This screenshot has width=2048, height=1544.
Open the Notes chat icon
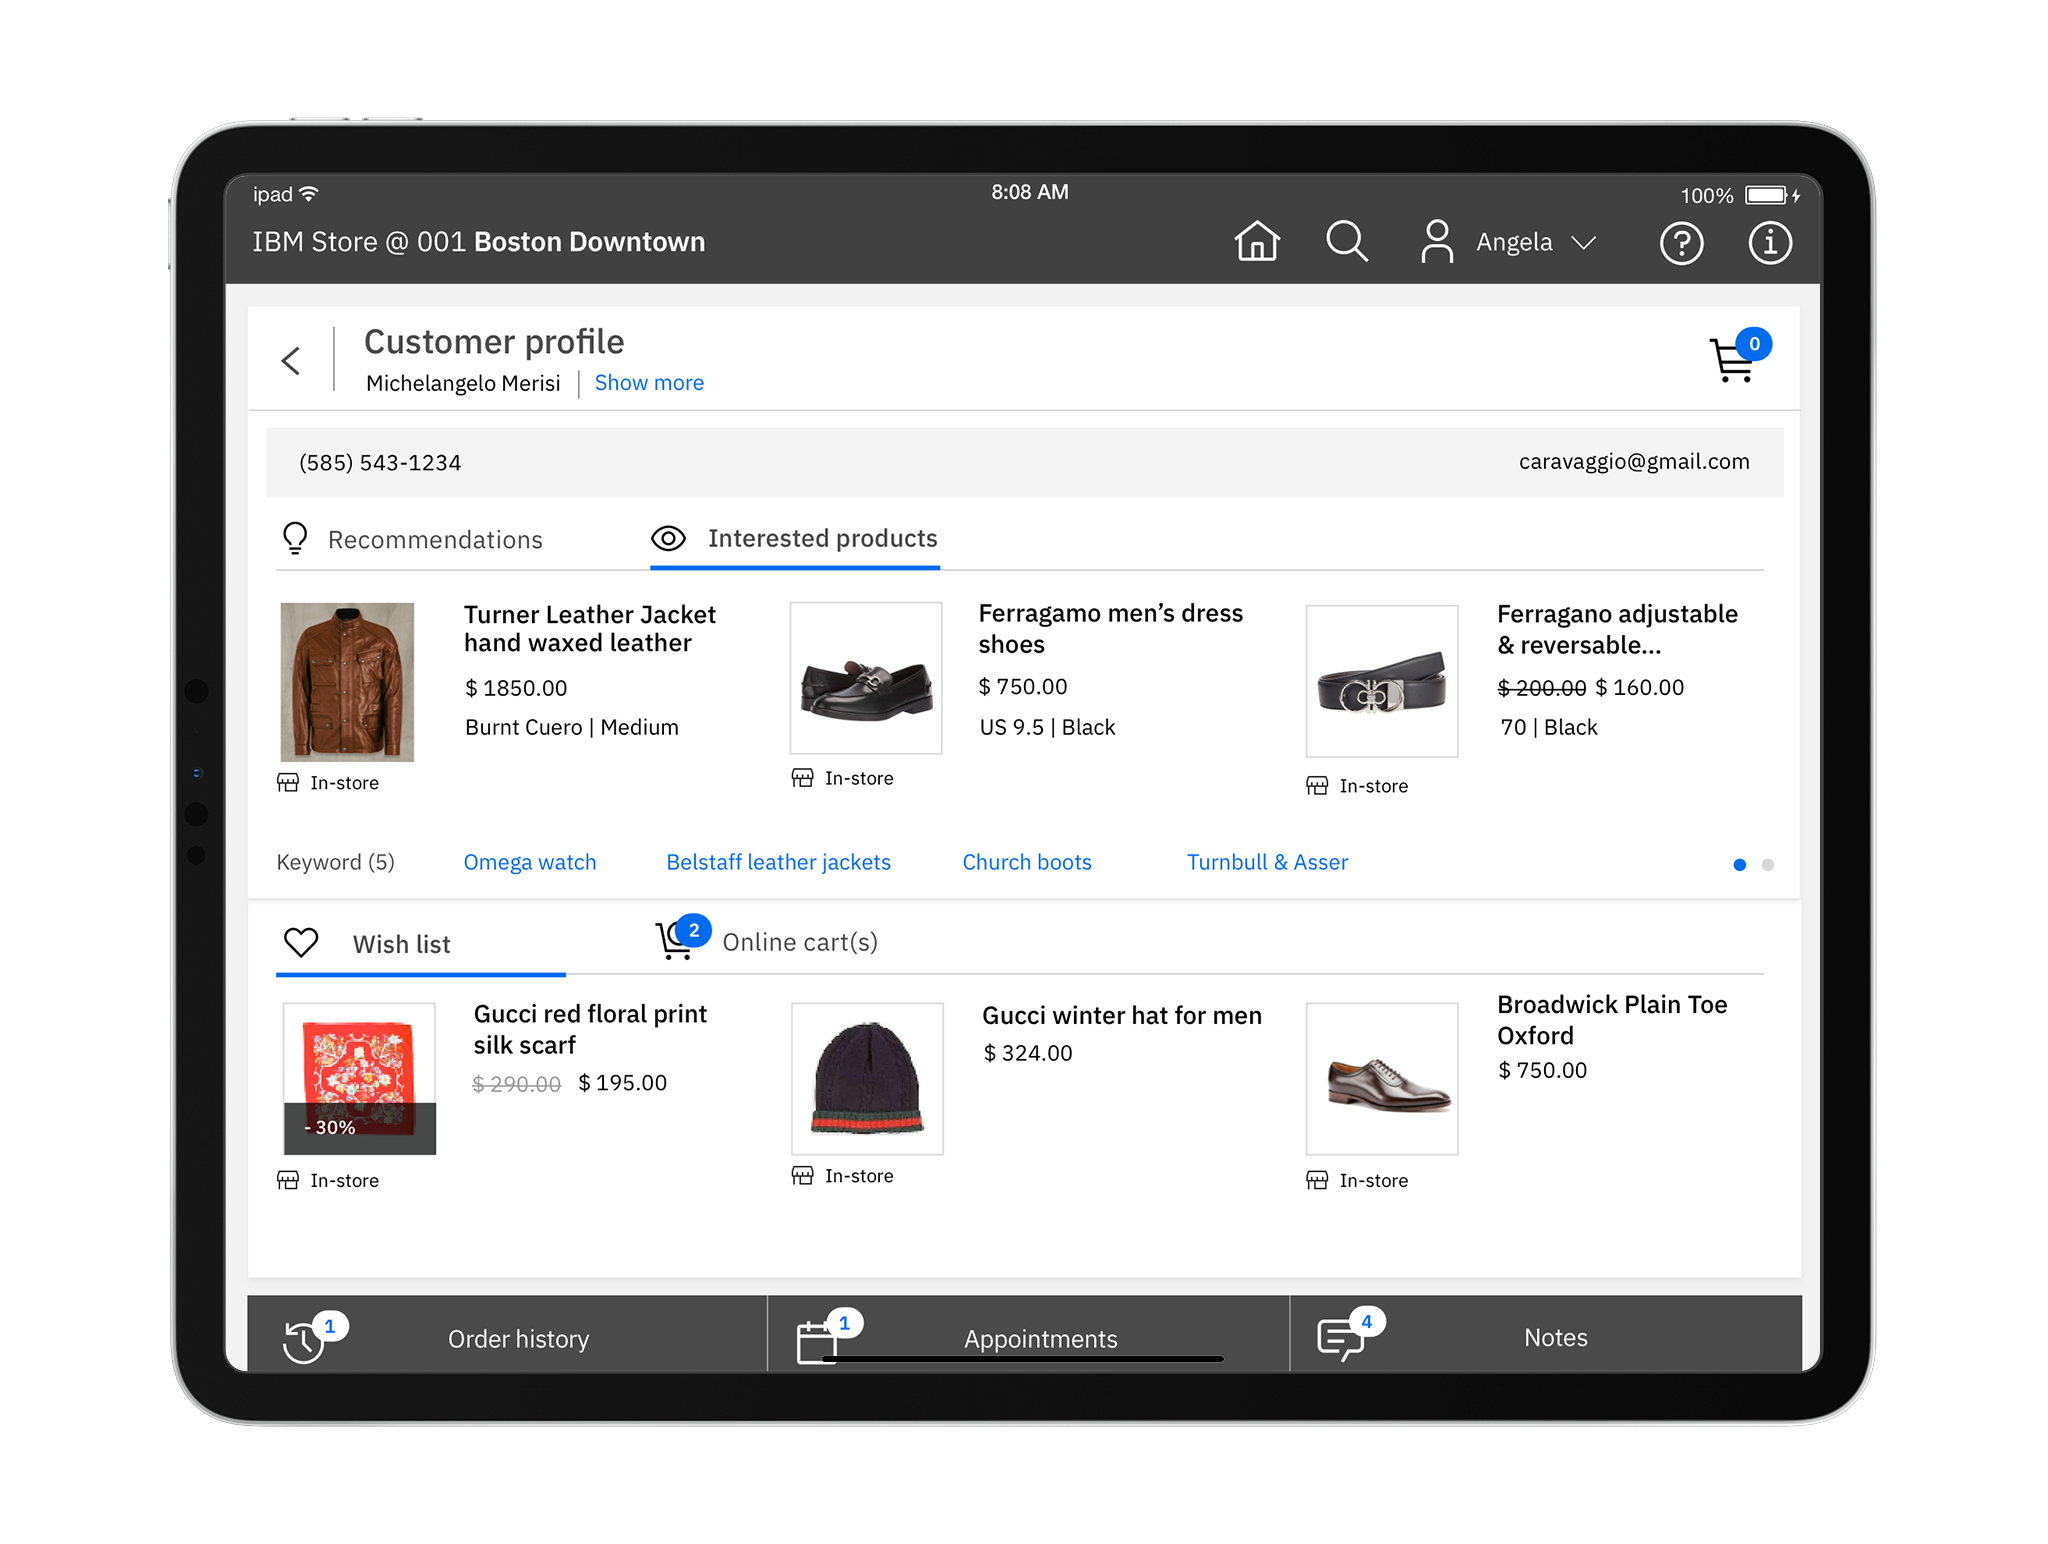[x=1341, y=1338]
